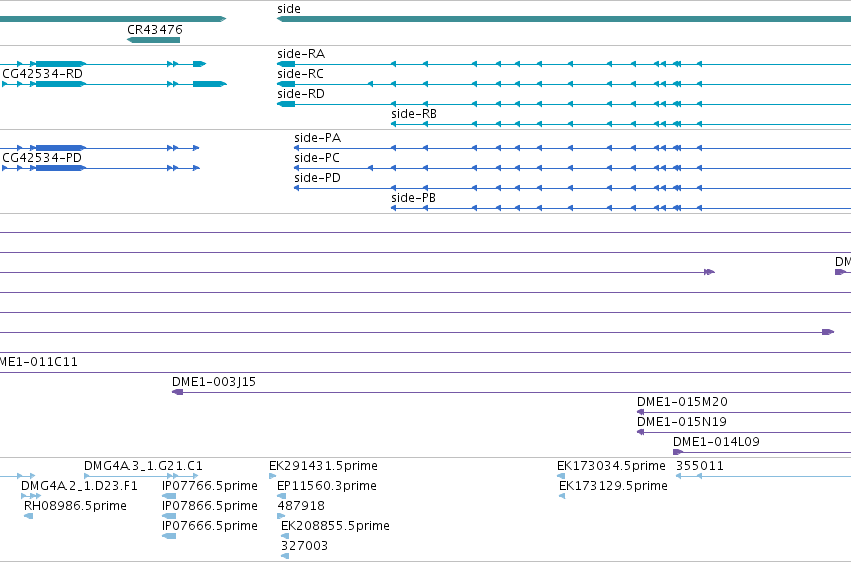Viewport: 851px width, 562px height.
Task: Click the arrowhead ending the DME1-015N19 clone
Action: tap(640, 432)
